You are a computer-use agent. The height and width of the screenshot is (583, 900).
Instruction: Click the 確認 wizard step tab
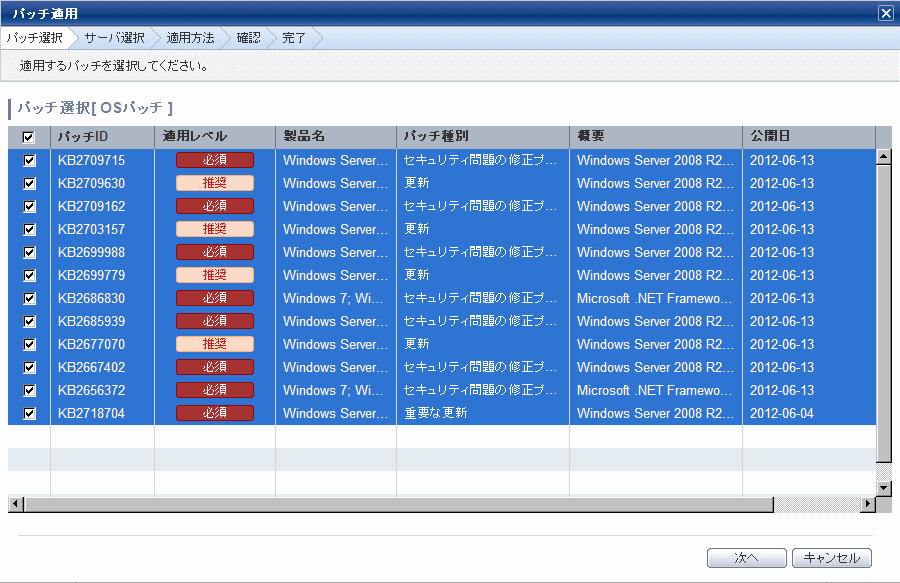(x=249, y=38)
